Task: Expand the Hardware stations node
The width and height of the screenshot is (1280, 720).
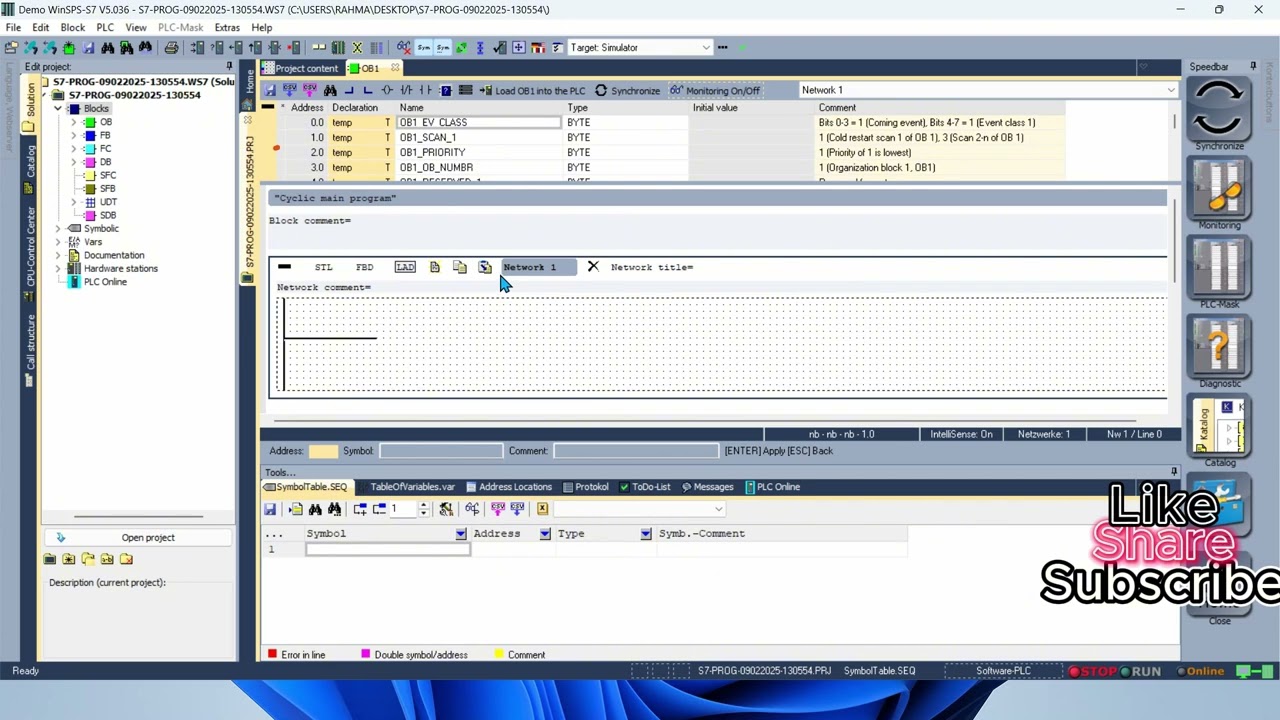Action: (x=58, y=269)
